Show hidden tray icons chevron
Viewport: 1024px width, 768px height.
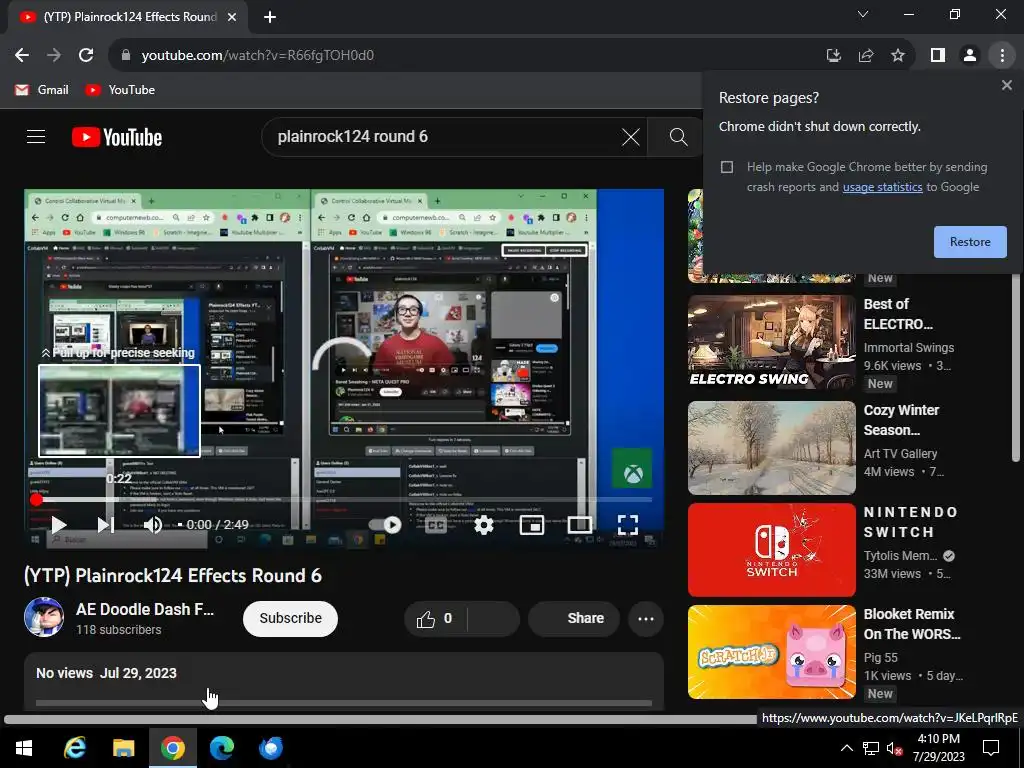846,748
